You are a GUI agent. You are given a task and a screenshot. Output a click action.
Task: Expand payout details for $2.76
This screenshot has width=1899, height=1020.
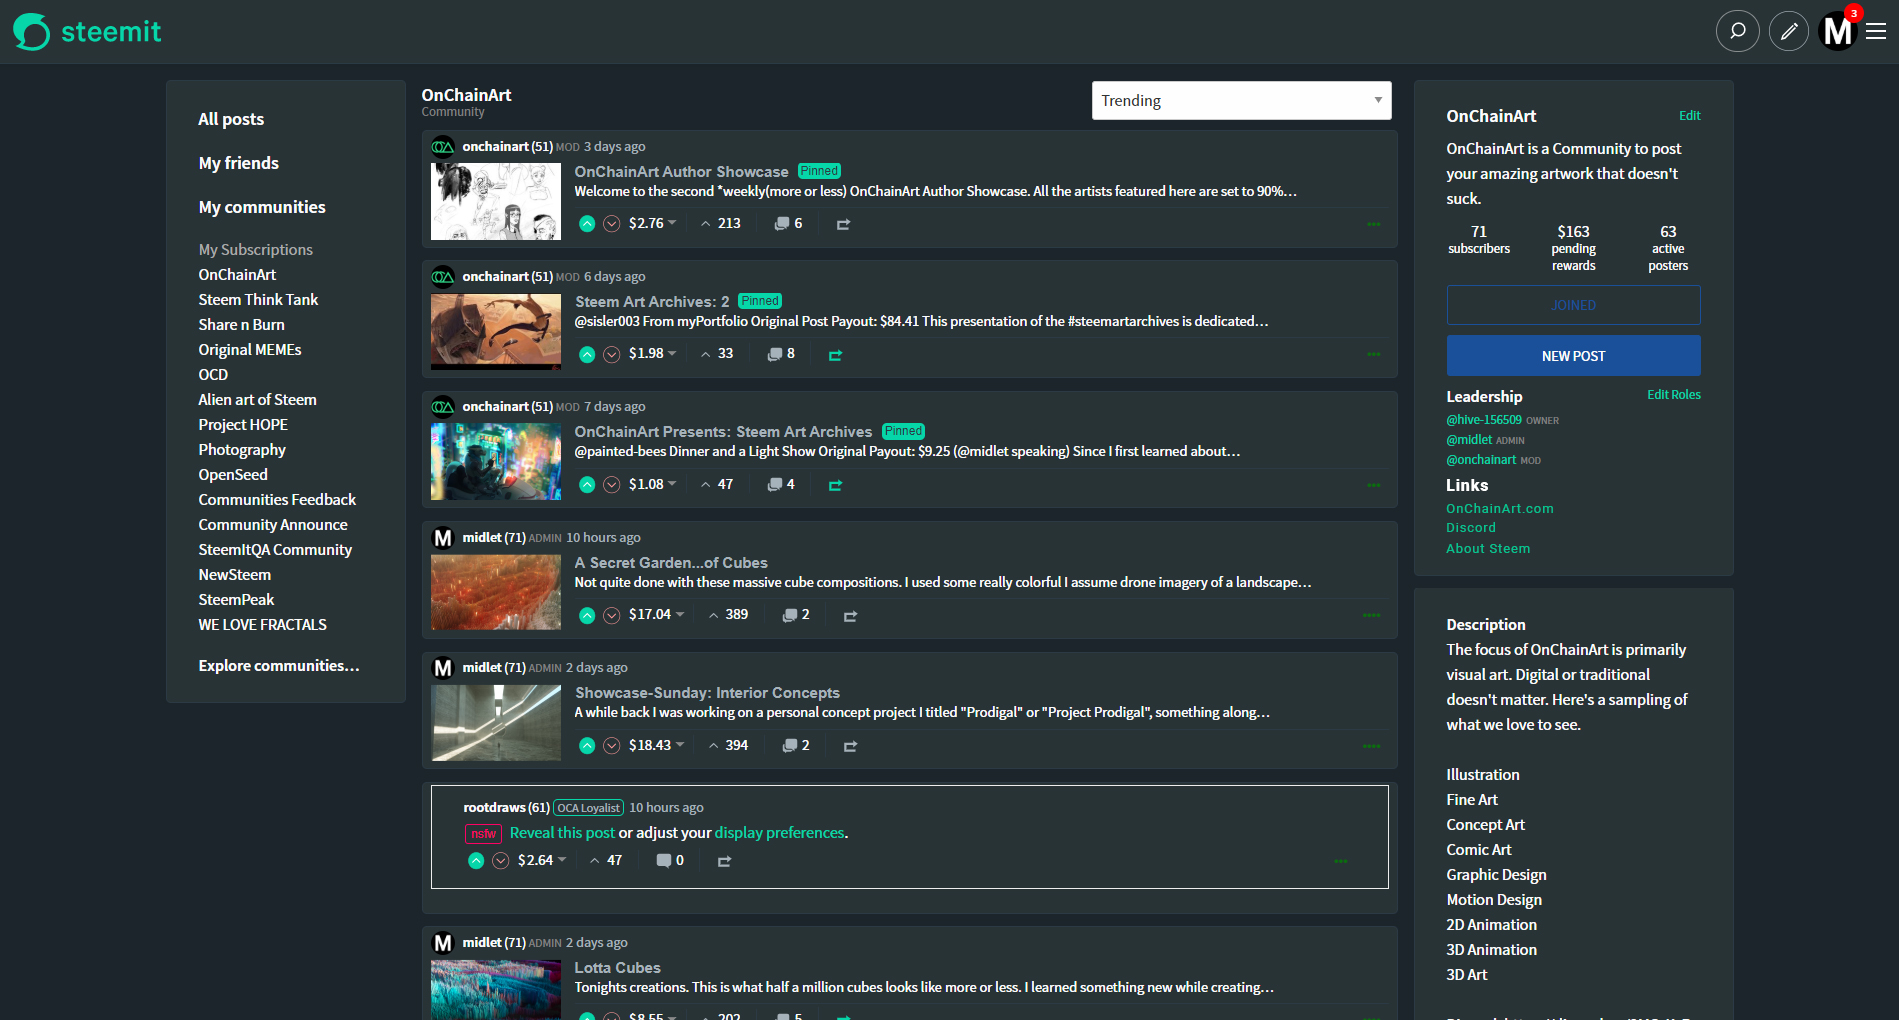pyautogui.click(x=652, y=223)
